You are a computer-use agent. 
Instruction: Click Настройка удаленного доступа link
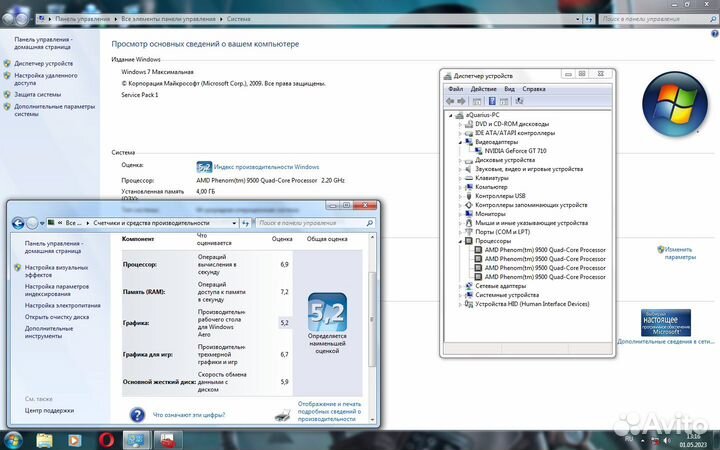point(45,79)
